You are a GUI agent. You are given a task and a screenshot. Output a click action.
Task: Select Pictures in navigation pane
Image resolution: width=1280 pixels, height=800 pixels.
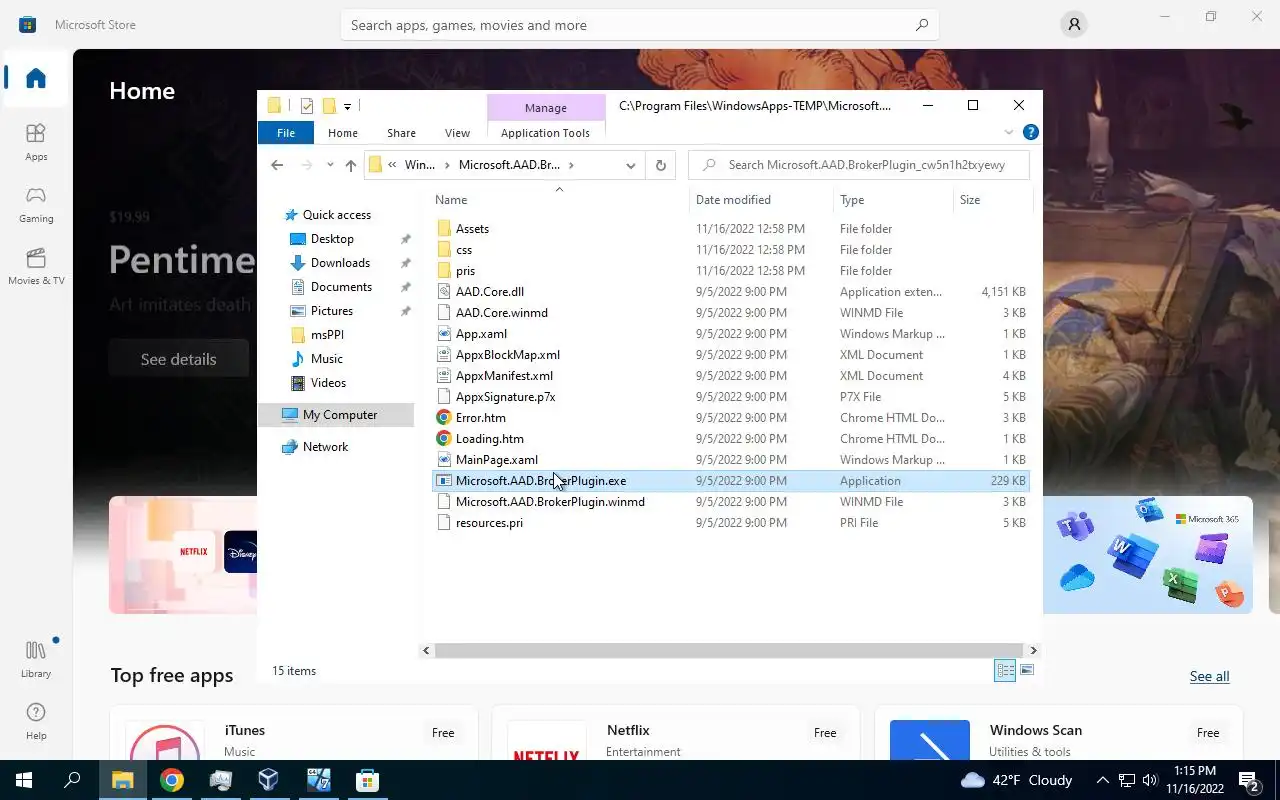(331, 311)
